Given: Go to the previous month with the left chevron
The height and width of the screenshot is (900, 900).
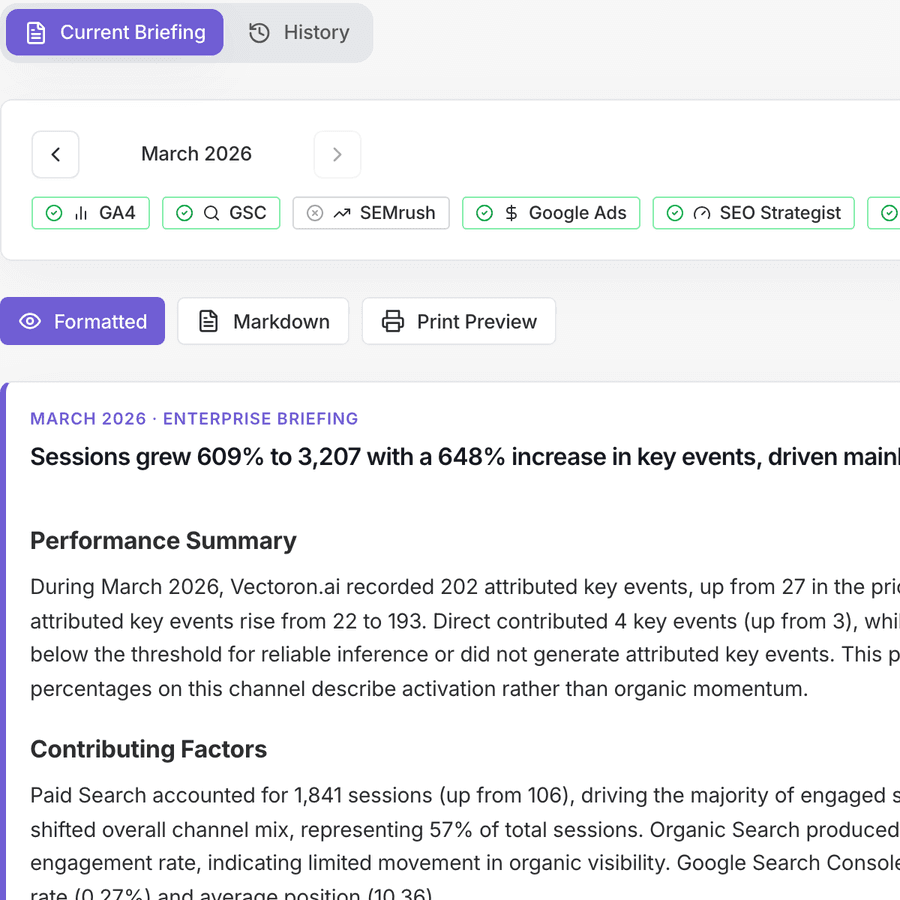Looking at the screenshot, I should tap(55, 154).
